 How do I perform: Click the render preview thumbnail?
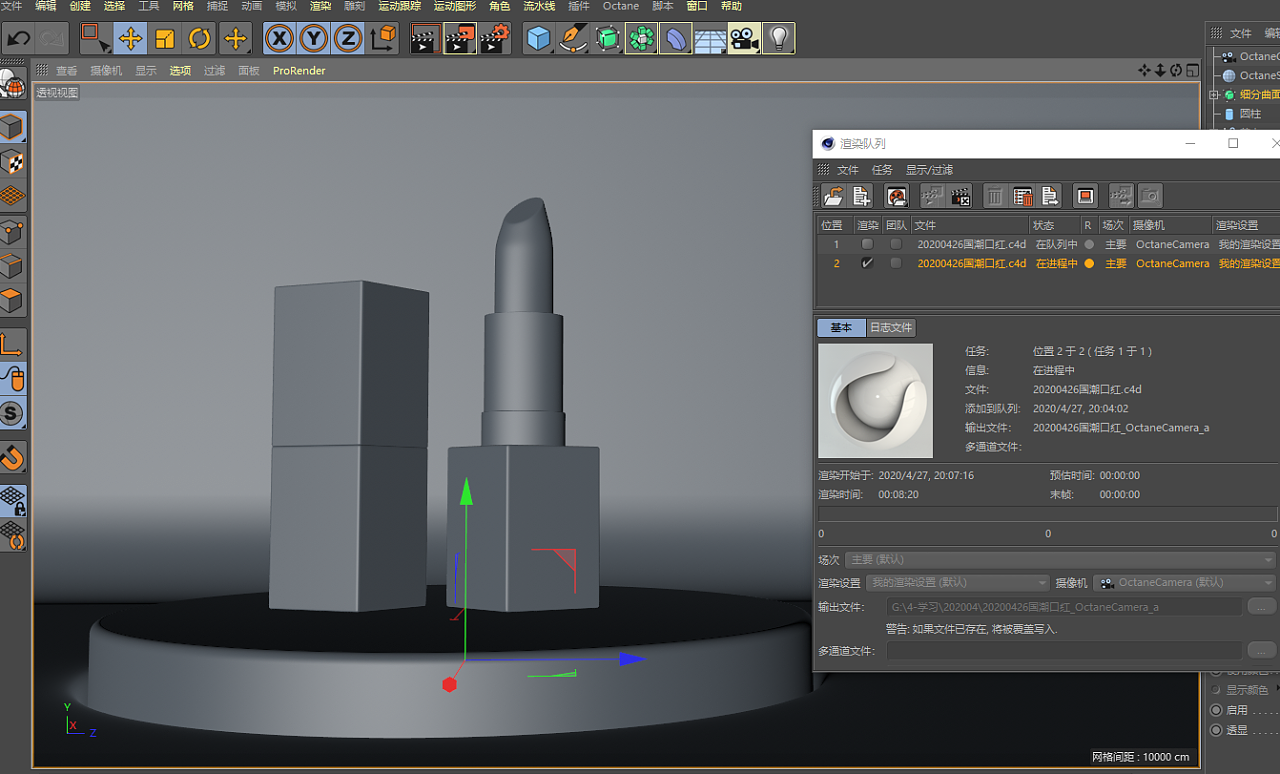pos(875,401)
